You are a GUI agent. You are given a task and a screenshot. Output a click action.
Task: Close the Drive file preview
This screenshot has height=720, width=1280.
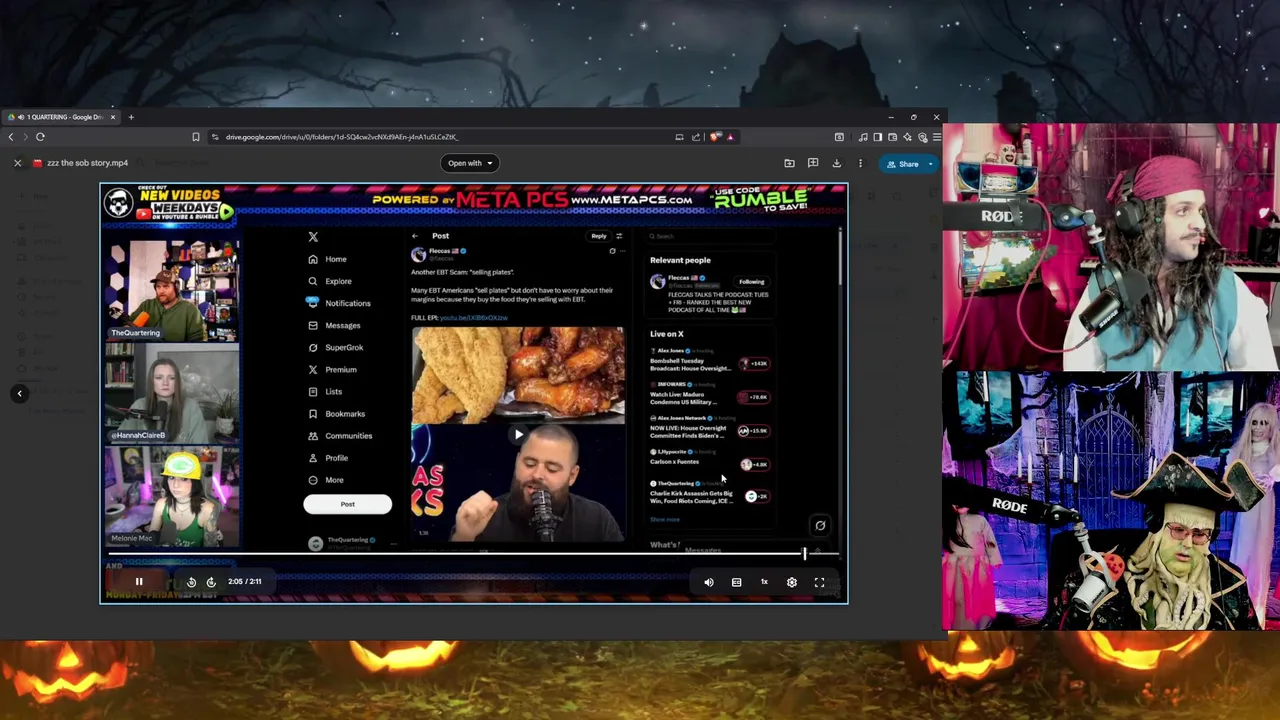coord(17,163)
